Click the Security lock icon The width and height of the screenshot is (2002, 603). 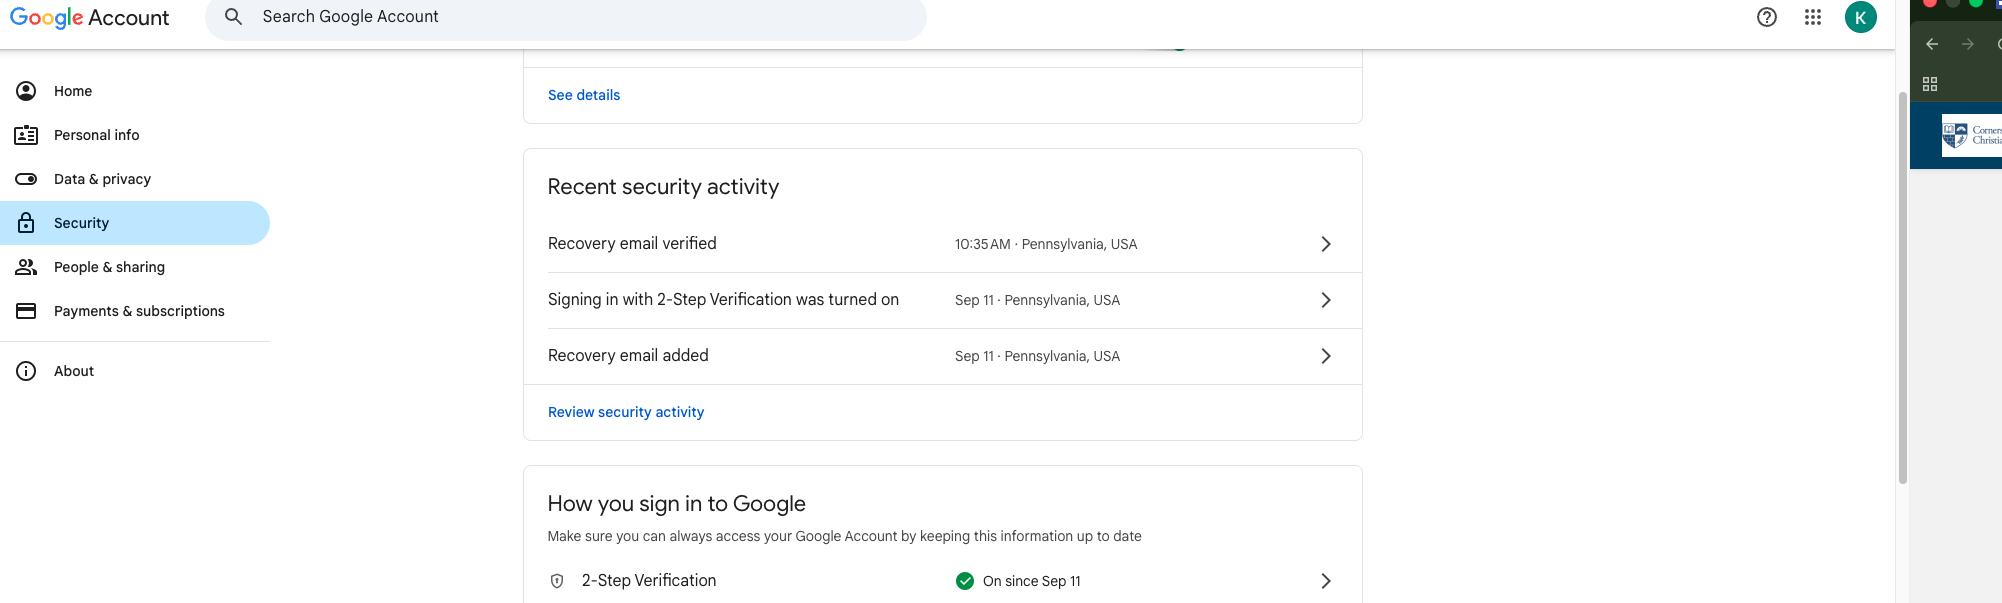pyautogui.click(x=27, y=223)
